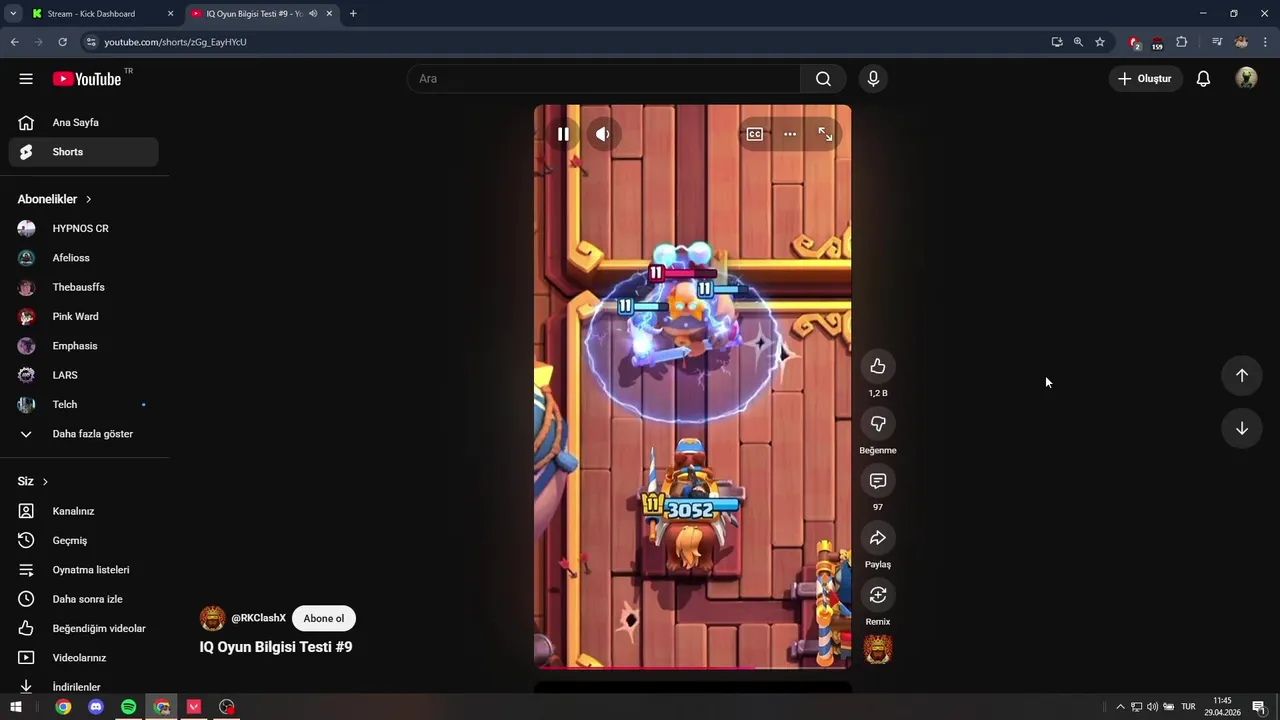This screenshot has height=720, width=1280.
Task: Start voice search with microphone
Action: point(874,79)
